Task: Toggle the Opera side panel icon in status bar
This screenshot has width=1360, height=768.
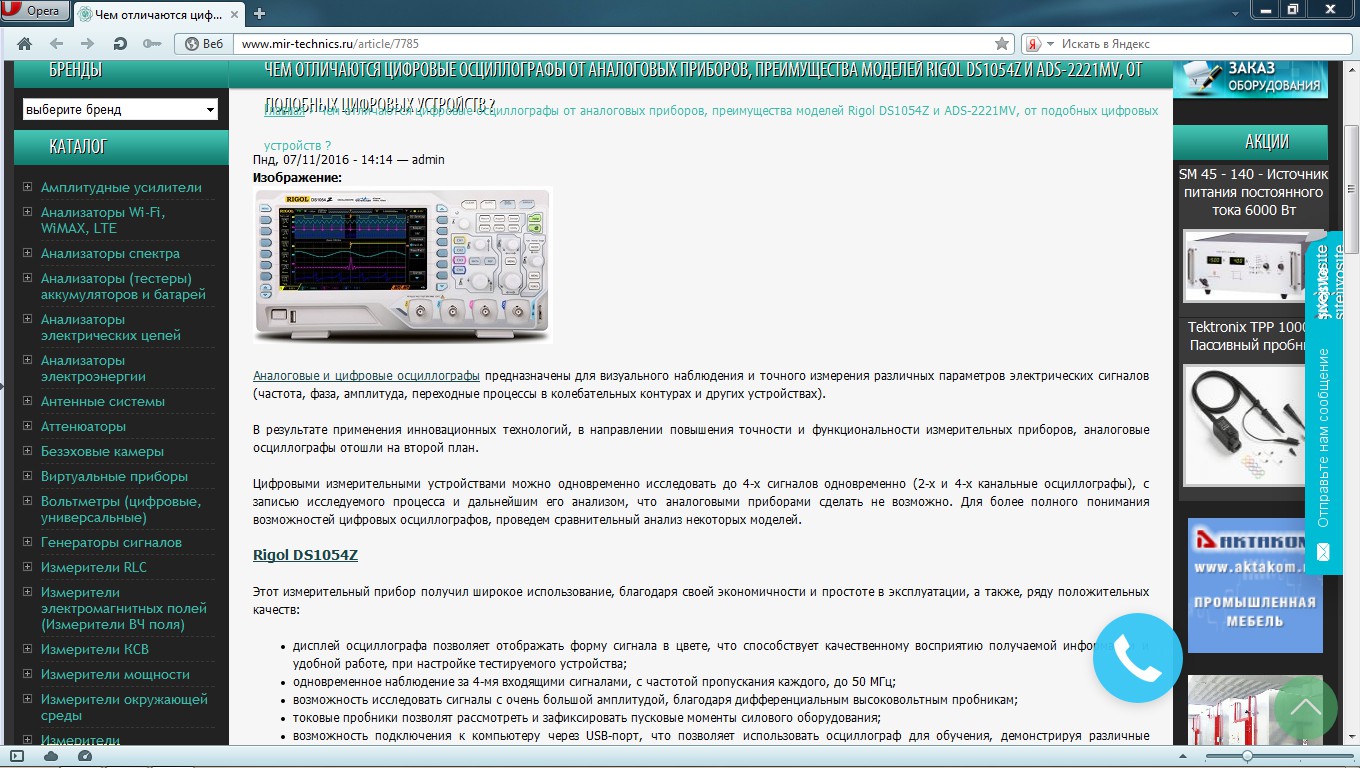Action: [x=17, y=756]
